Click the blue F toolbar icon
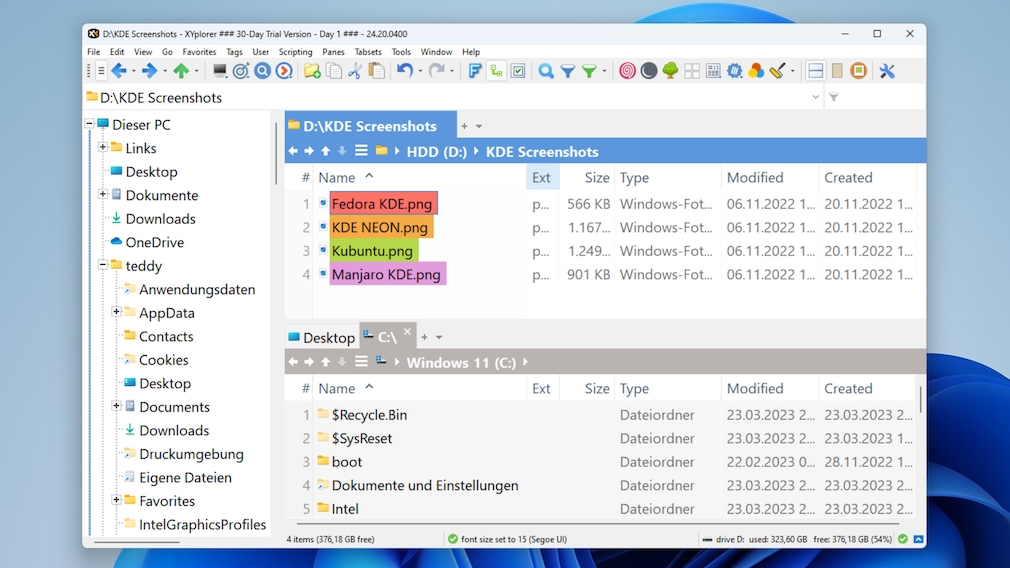The height and width of the screenshot is (568, 1010). pos(475,71)
